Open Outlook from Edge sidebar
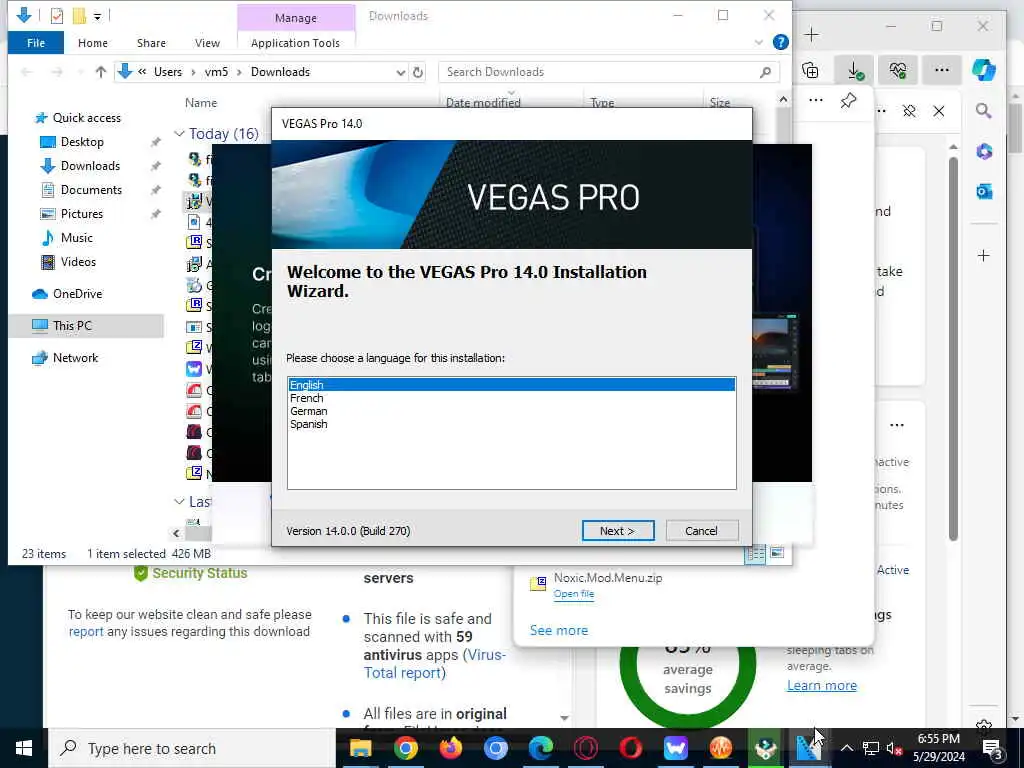 (984, 191)
